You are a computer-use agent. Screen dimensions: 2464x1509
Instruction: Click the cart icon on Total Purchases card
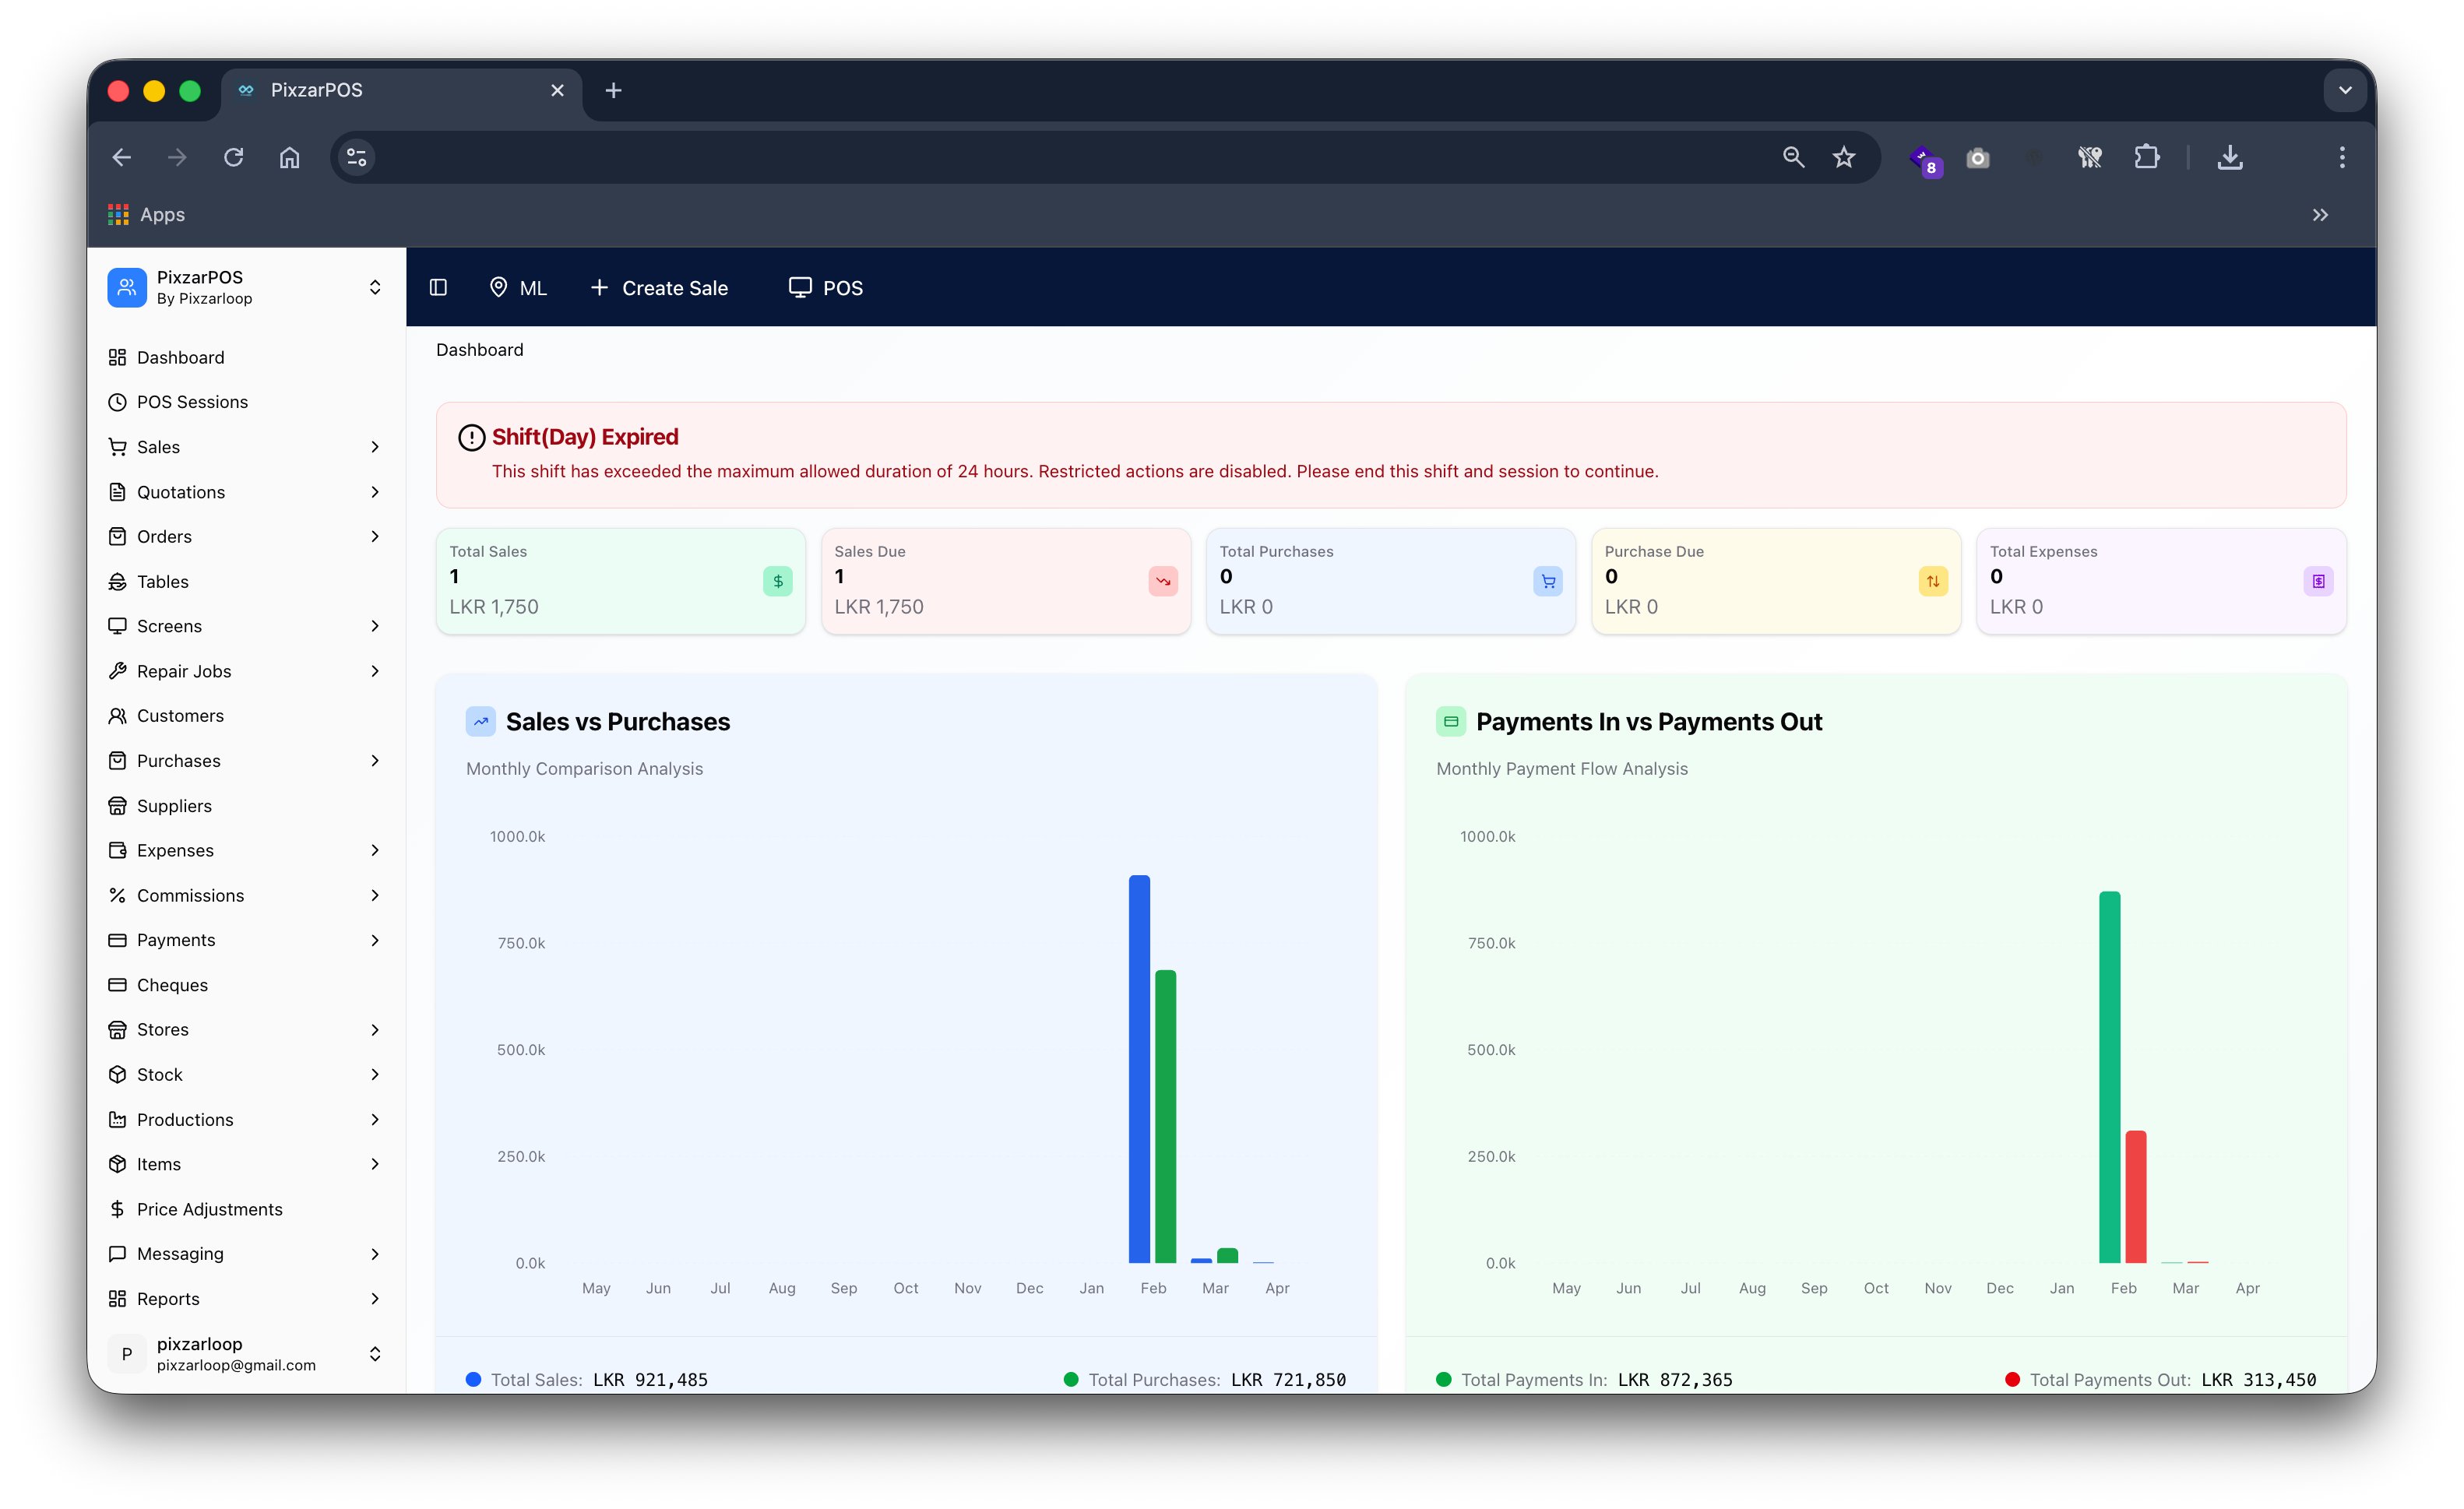click(x=1547, y=581)
